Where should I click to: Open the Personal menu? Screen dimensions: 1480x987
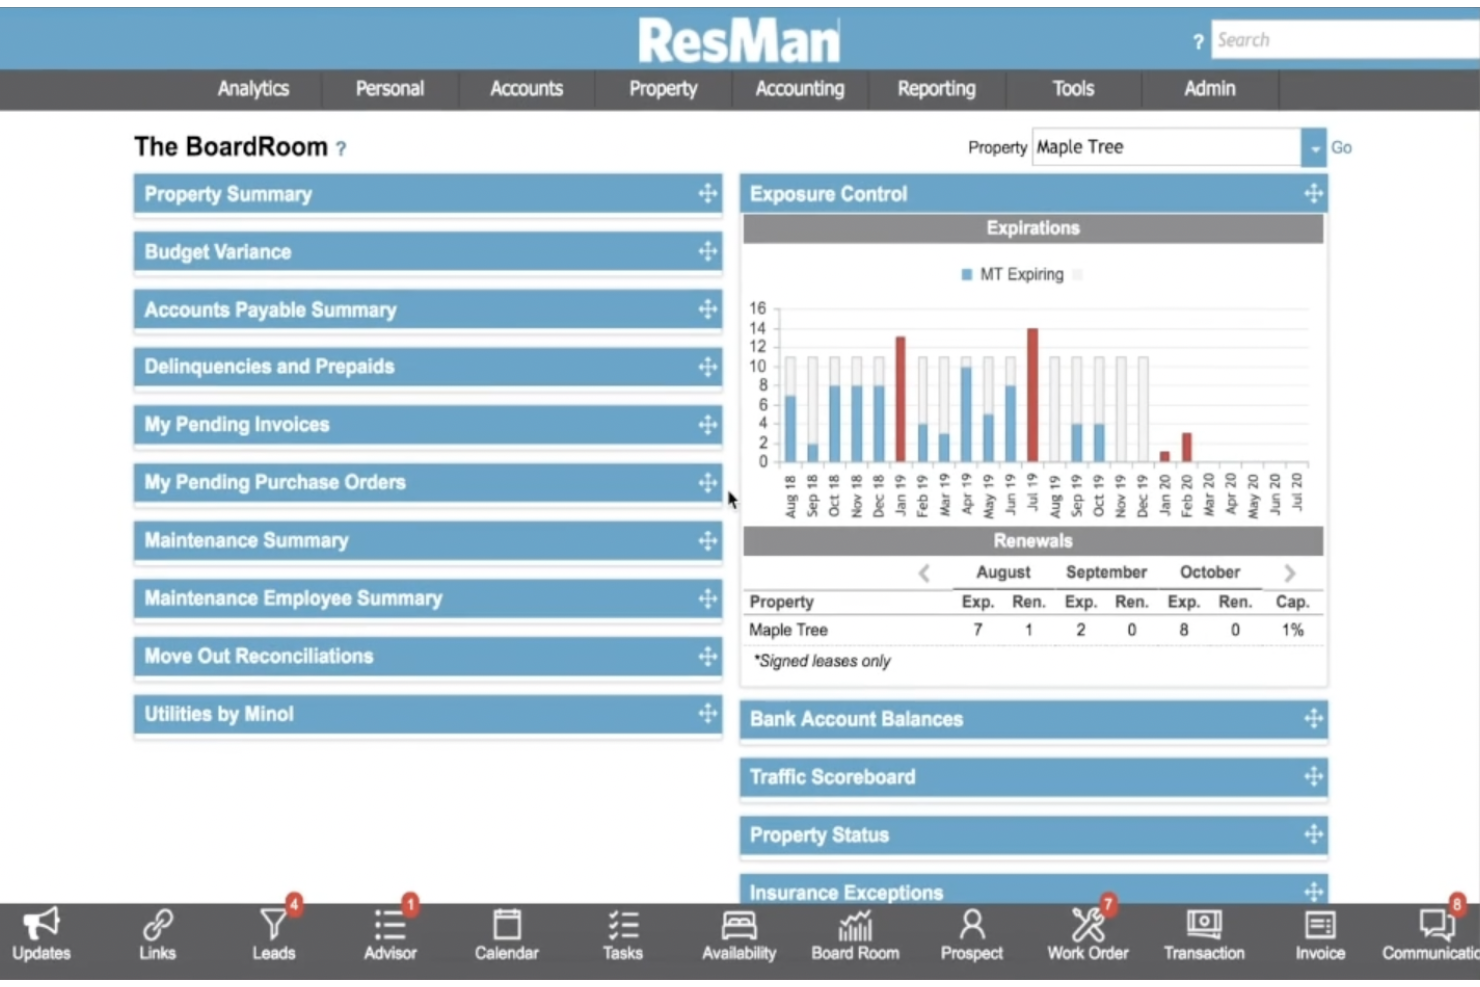coord(390,89)
